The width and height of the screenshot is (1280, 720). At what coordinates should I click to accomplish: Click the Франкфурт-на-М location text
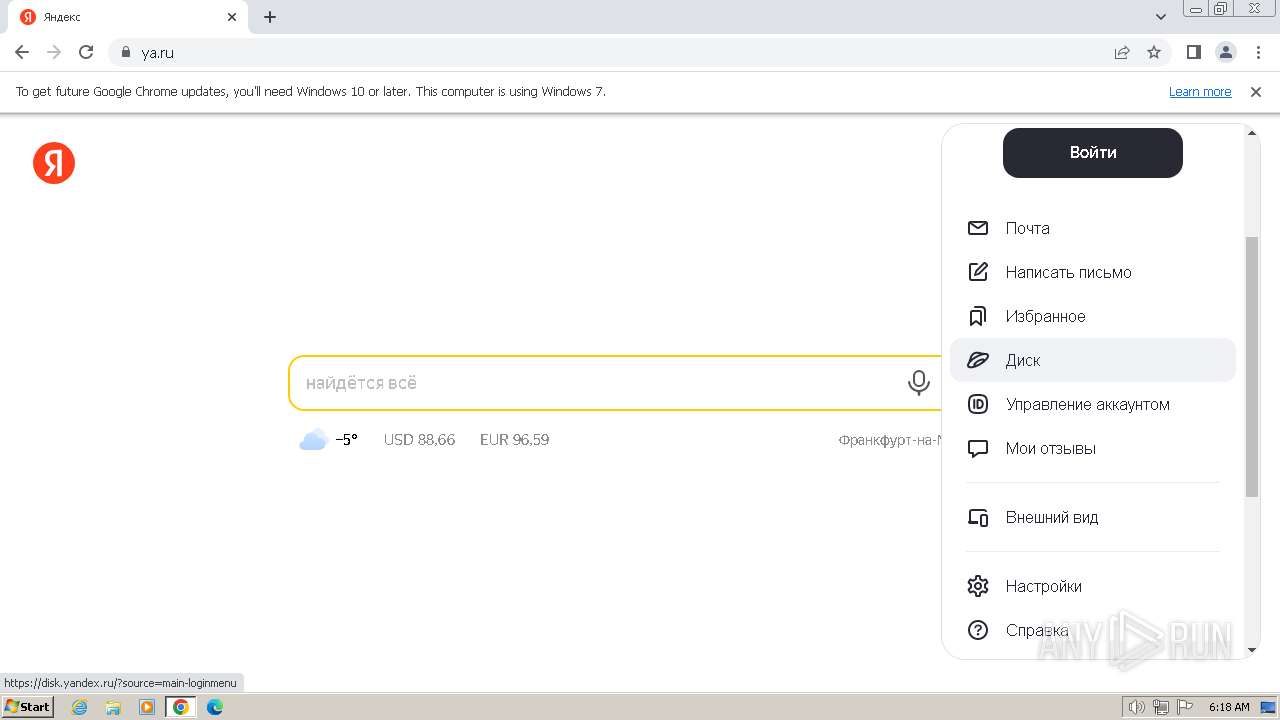(890, 440)
